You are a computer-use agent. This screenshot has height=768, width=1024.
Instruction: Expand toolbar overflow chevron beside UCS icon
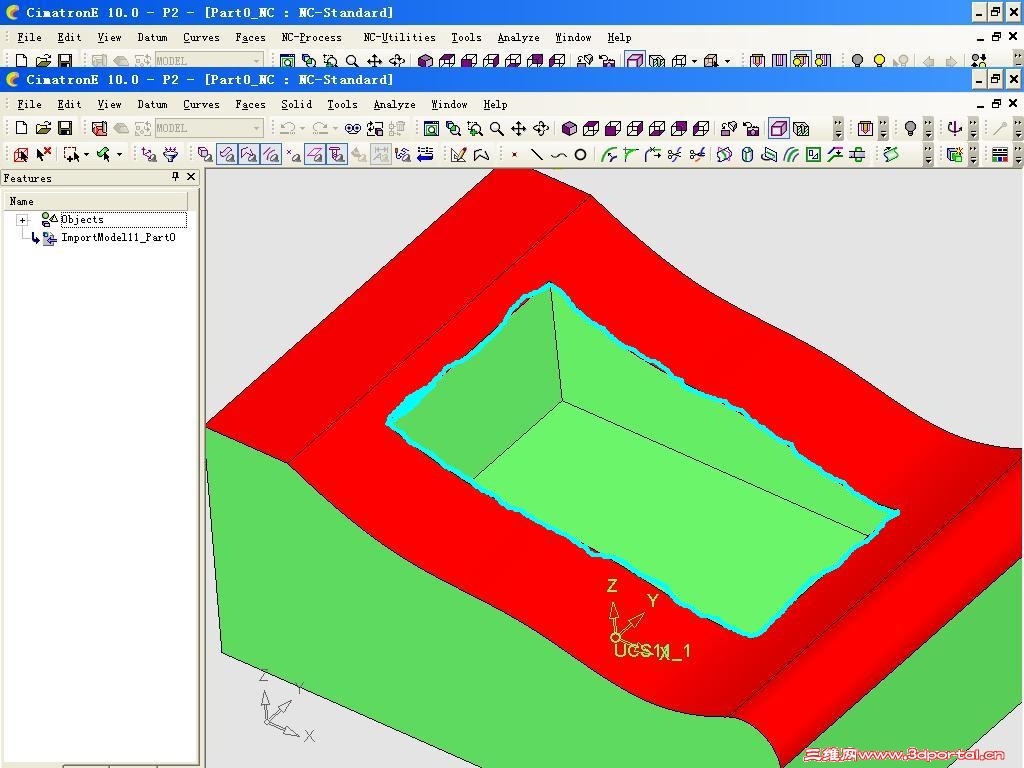(973, 129)
